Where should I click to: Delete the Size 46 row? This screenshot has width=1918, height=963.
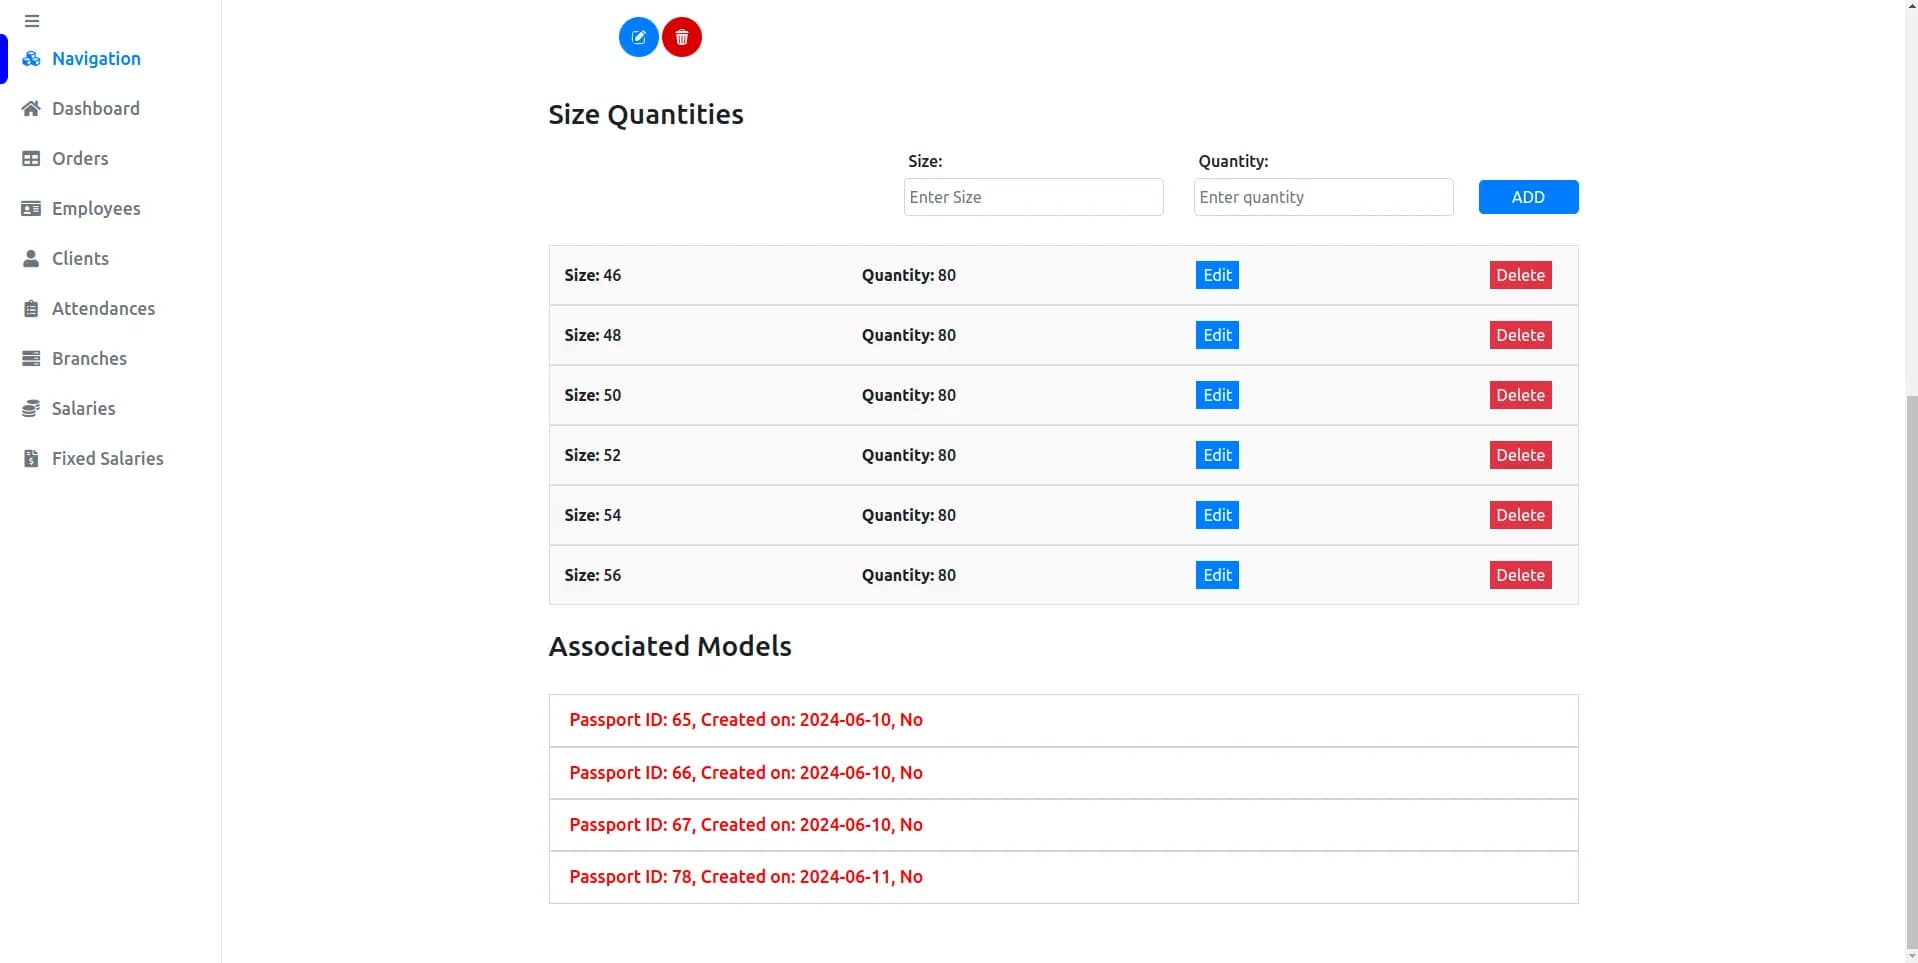click(1520, 275)
